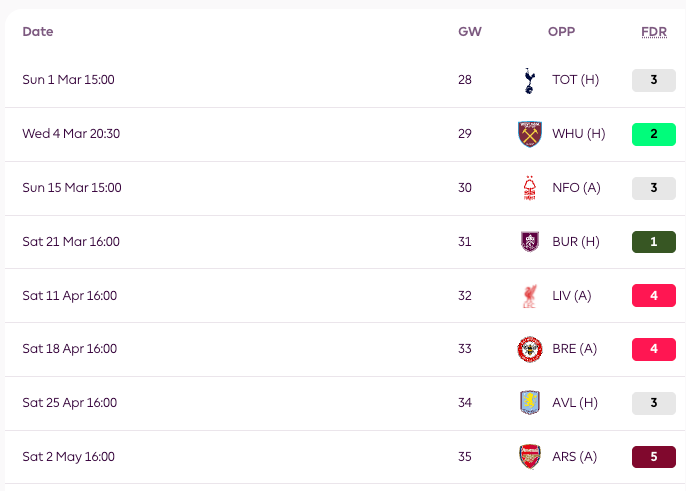
Task: Click the dark red difficulty 5 badge
Action: point(654,457)
